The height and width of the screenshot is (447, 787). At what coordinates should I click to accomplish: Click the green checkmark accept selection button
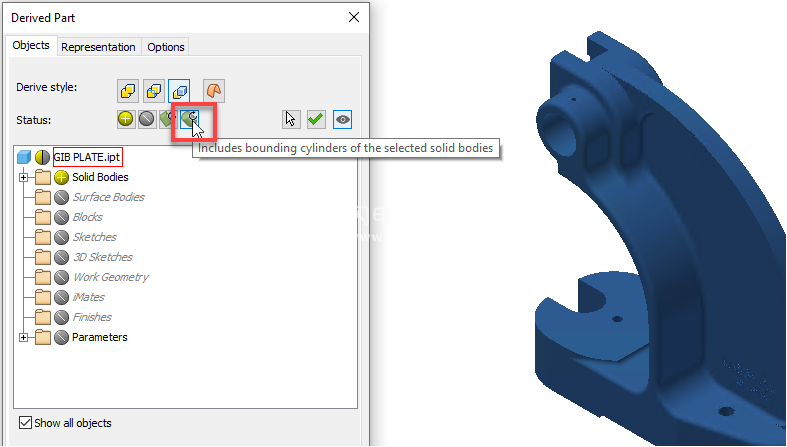(x=316, y=119)
